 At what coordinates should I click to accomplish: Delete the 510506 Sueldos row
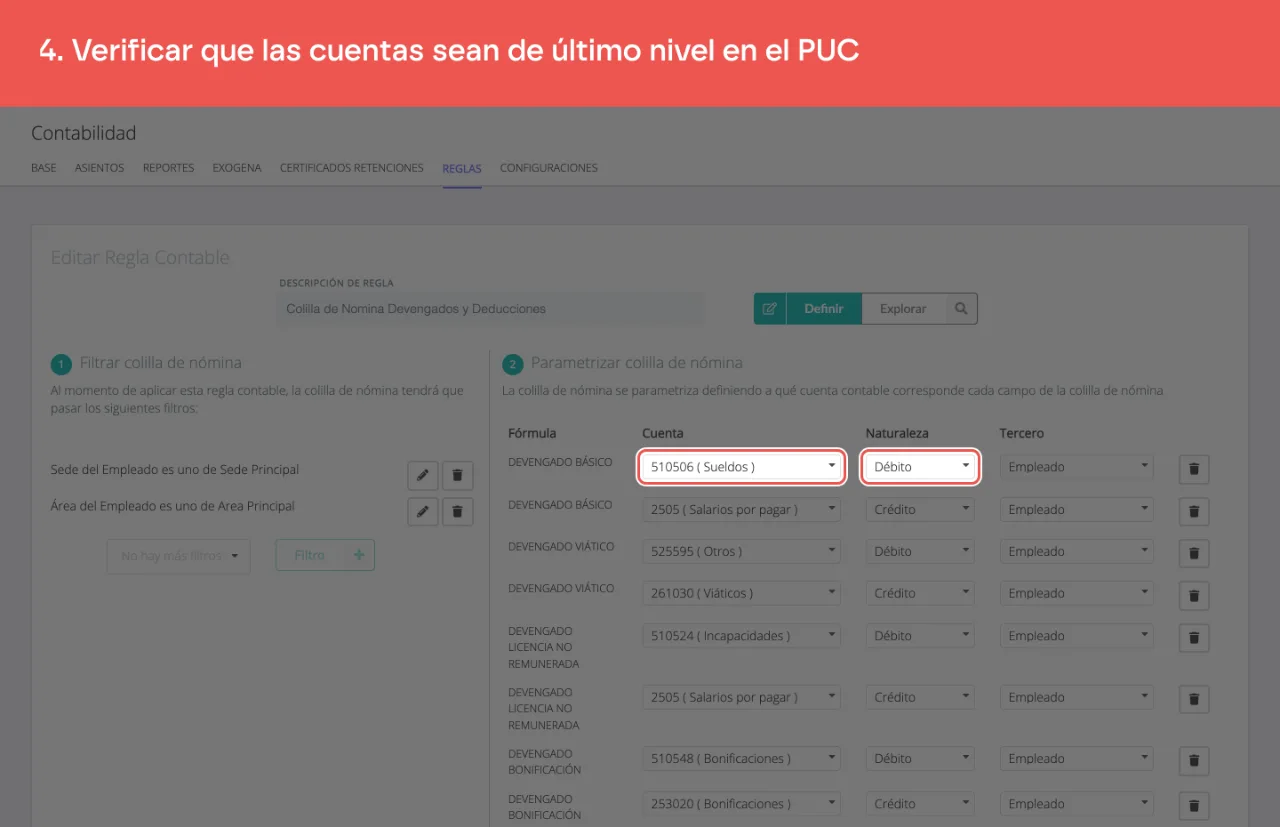point(1194,469)
